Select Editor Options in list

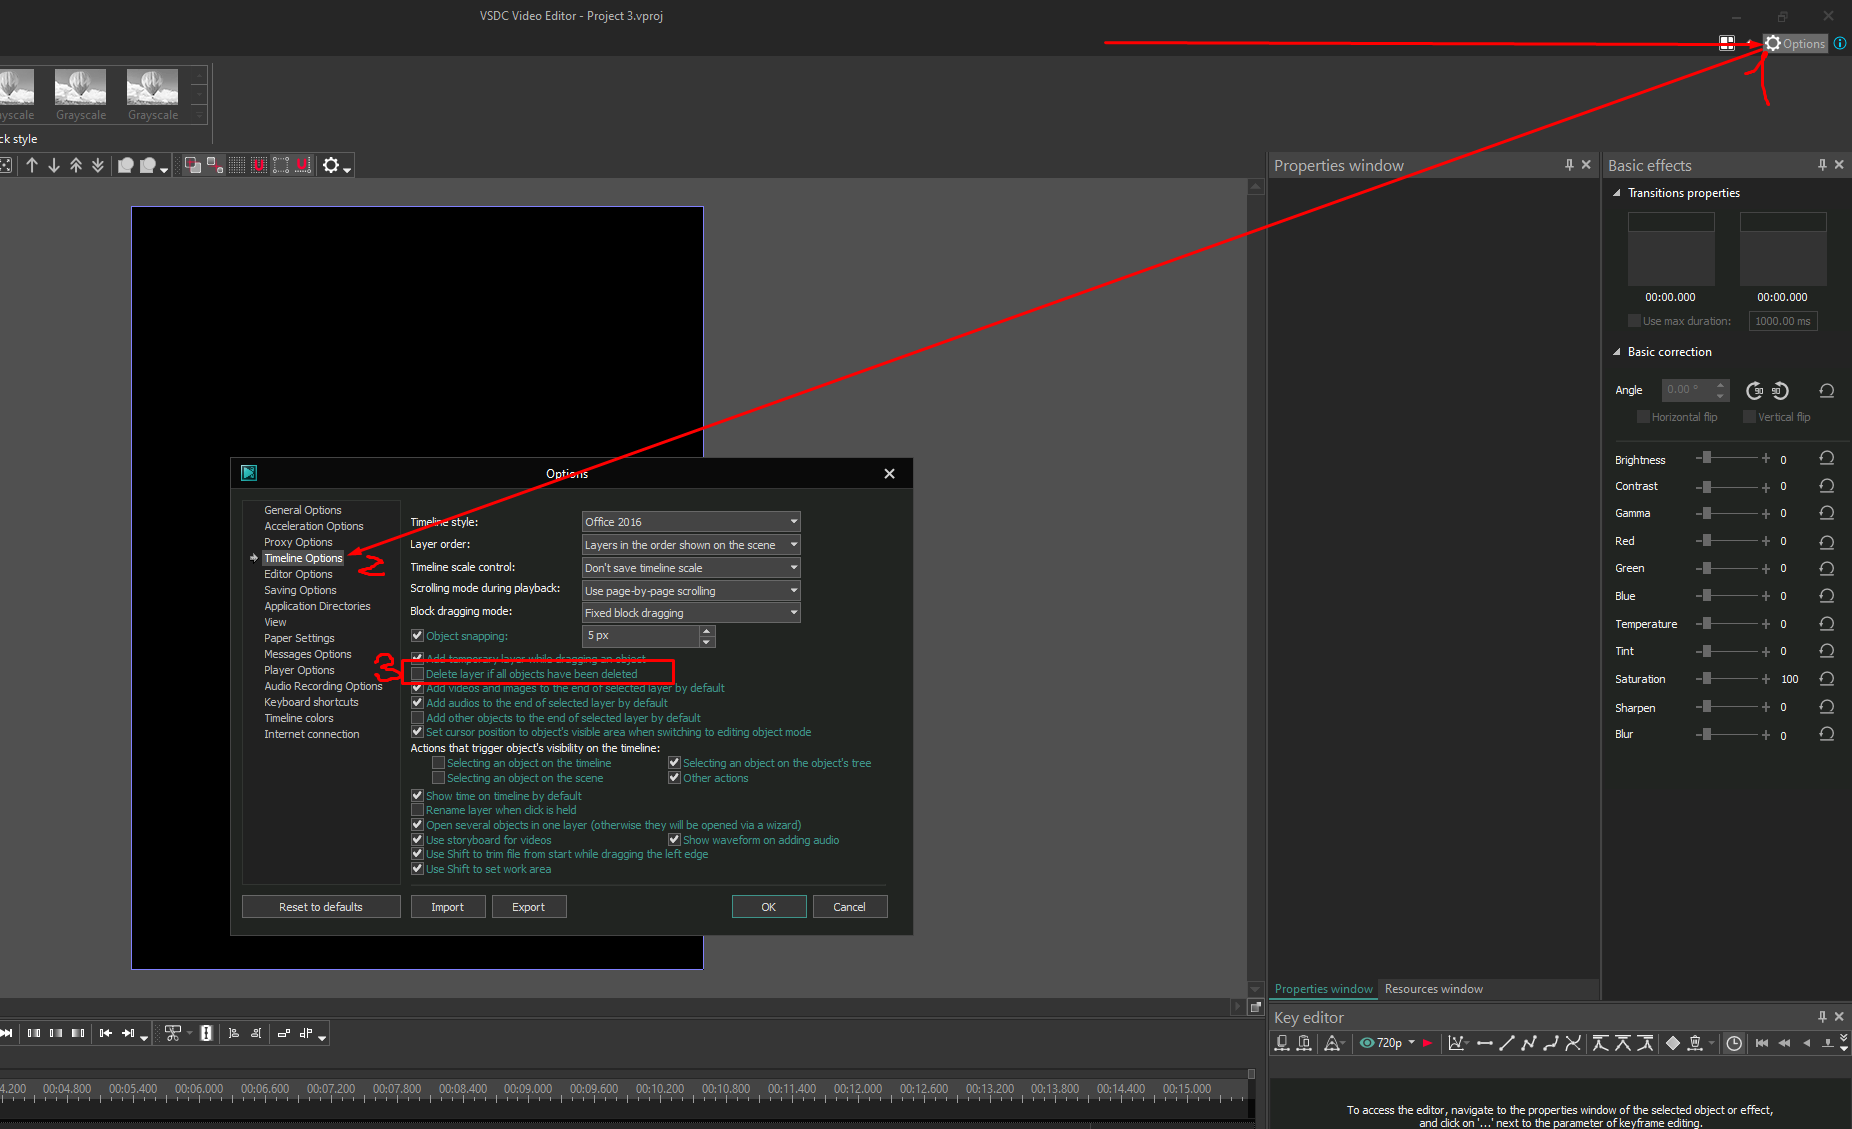coord(298,574)
